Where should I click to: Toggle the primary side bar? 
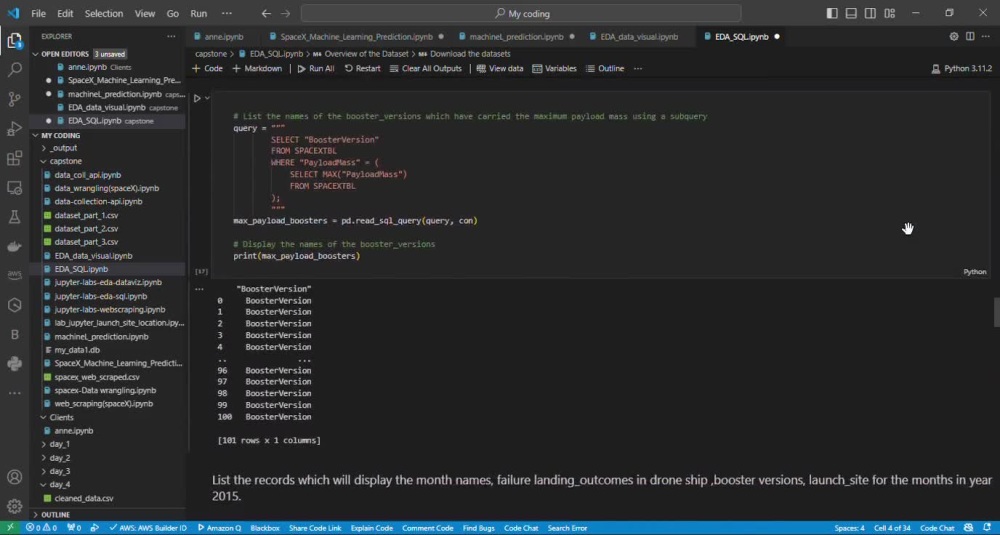[x=832, y=13]
